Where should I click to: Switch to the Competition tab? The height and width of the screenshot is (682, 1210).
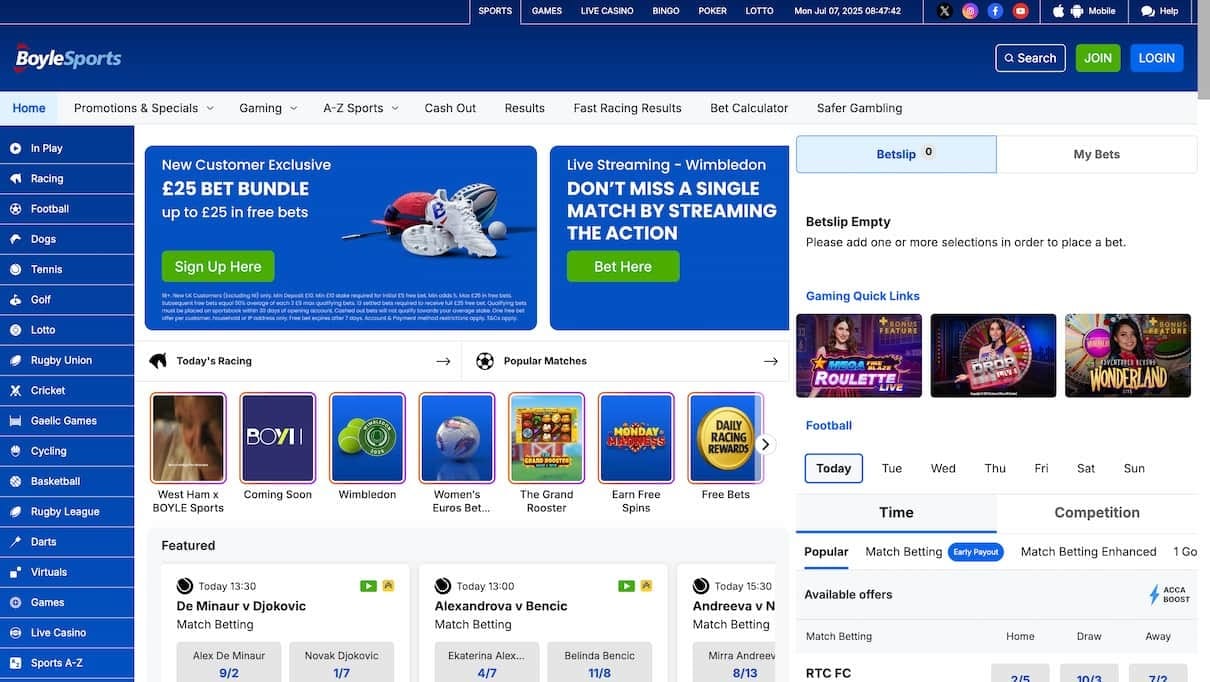tap(1097, 512)
